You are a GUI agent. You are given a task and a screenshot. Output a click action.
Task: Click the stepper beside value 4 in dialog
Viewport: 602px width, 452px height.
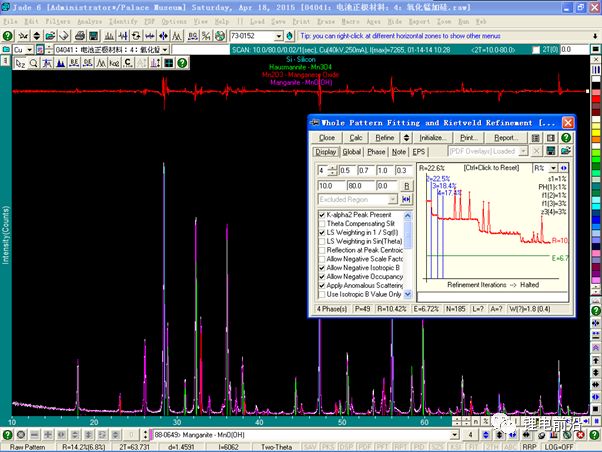332,170
